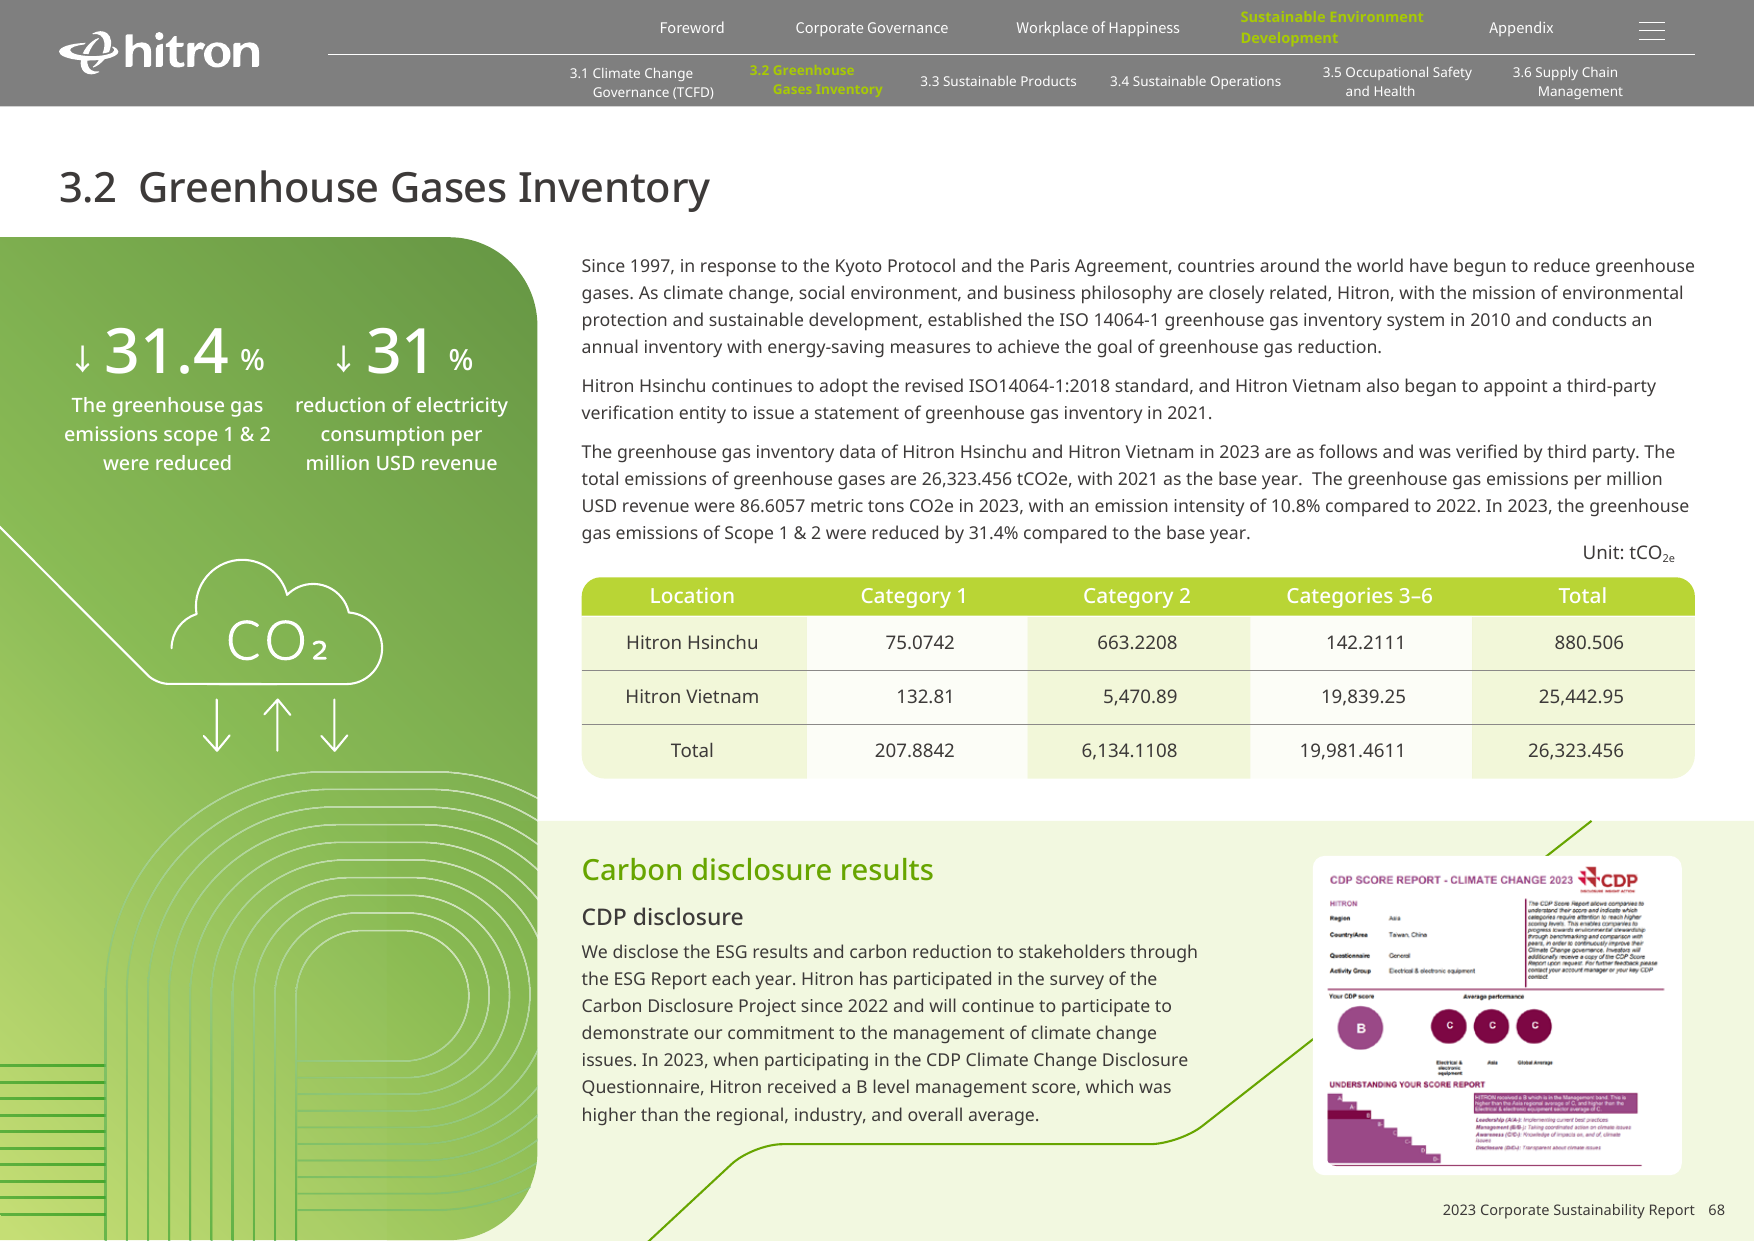The height and width of the screenshot is (1241, 1754).
Task: Go to 3.3 Sustainable Products
Action: click(998, 81)
